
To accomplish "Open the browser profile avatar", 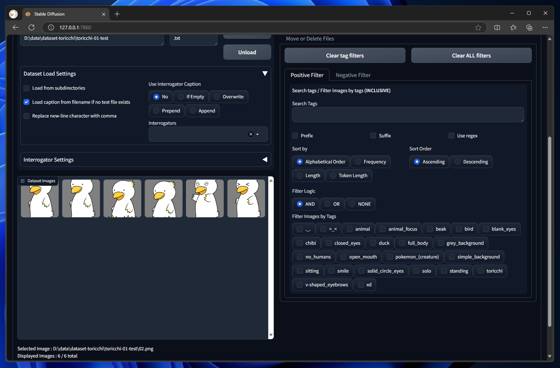I will (14, 14).
